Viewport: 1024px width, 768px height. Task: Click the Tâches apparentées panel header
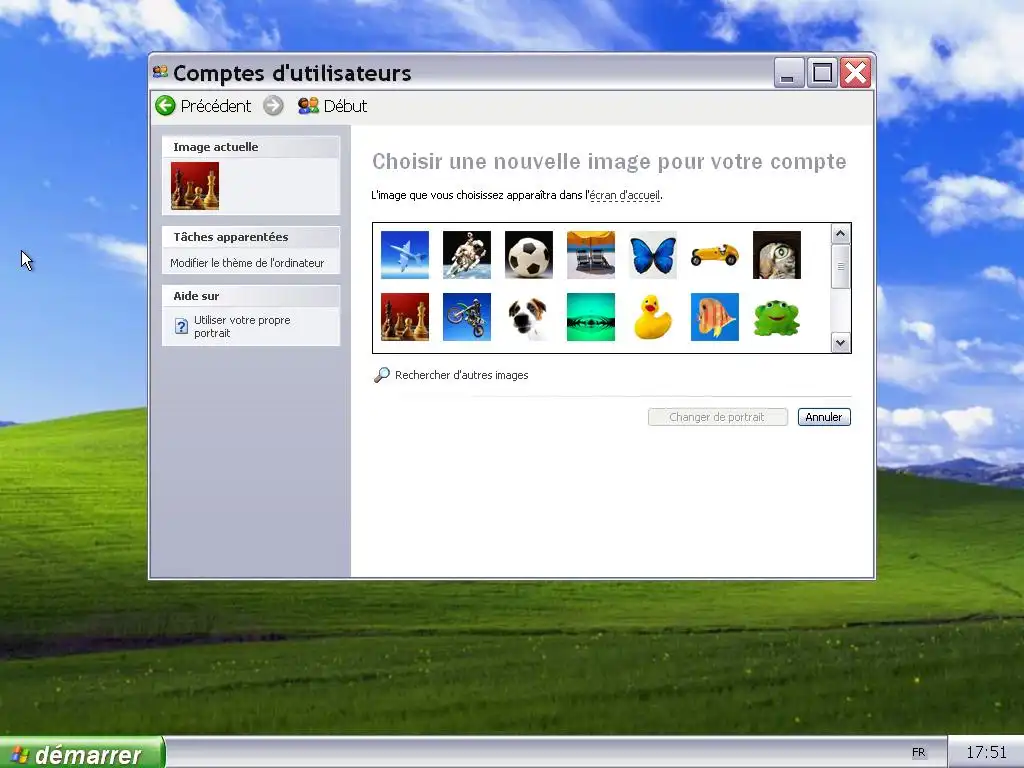pos(251,237)
